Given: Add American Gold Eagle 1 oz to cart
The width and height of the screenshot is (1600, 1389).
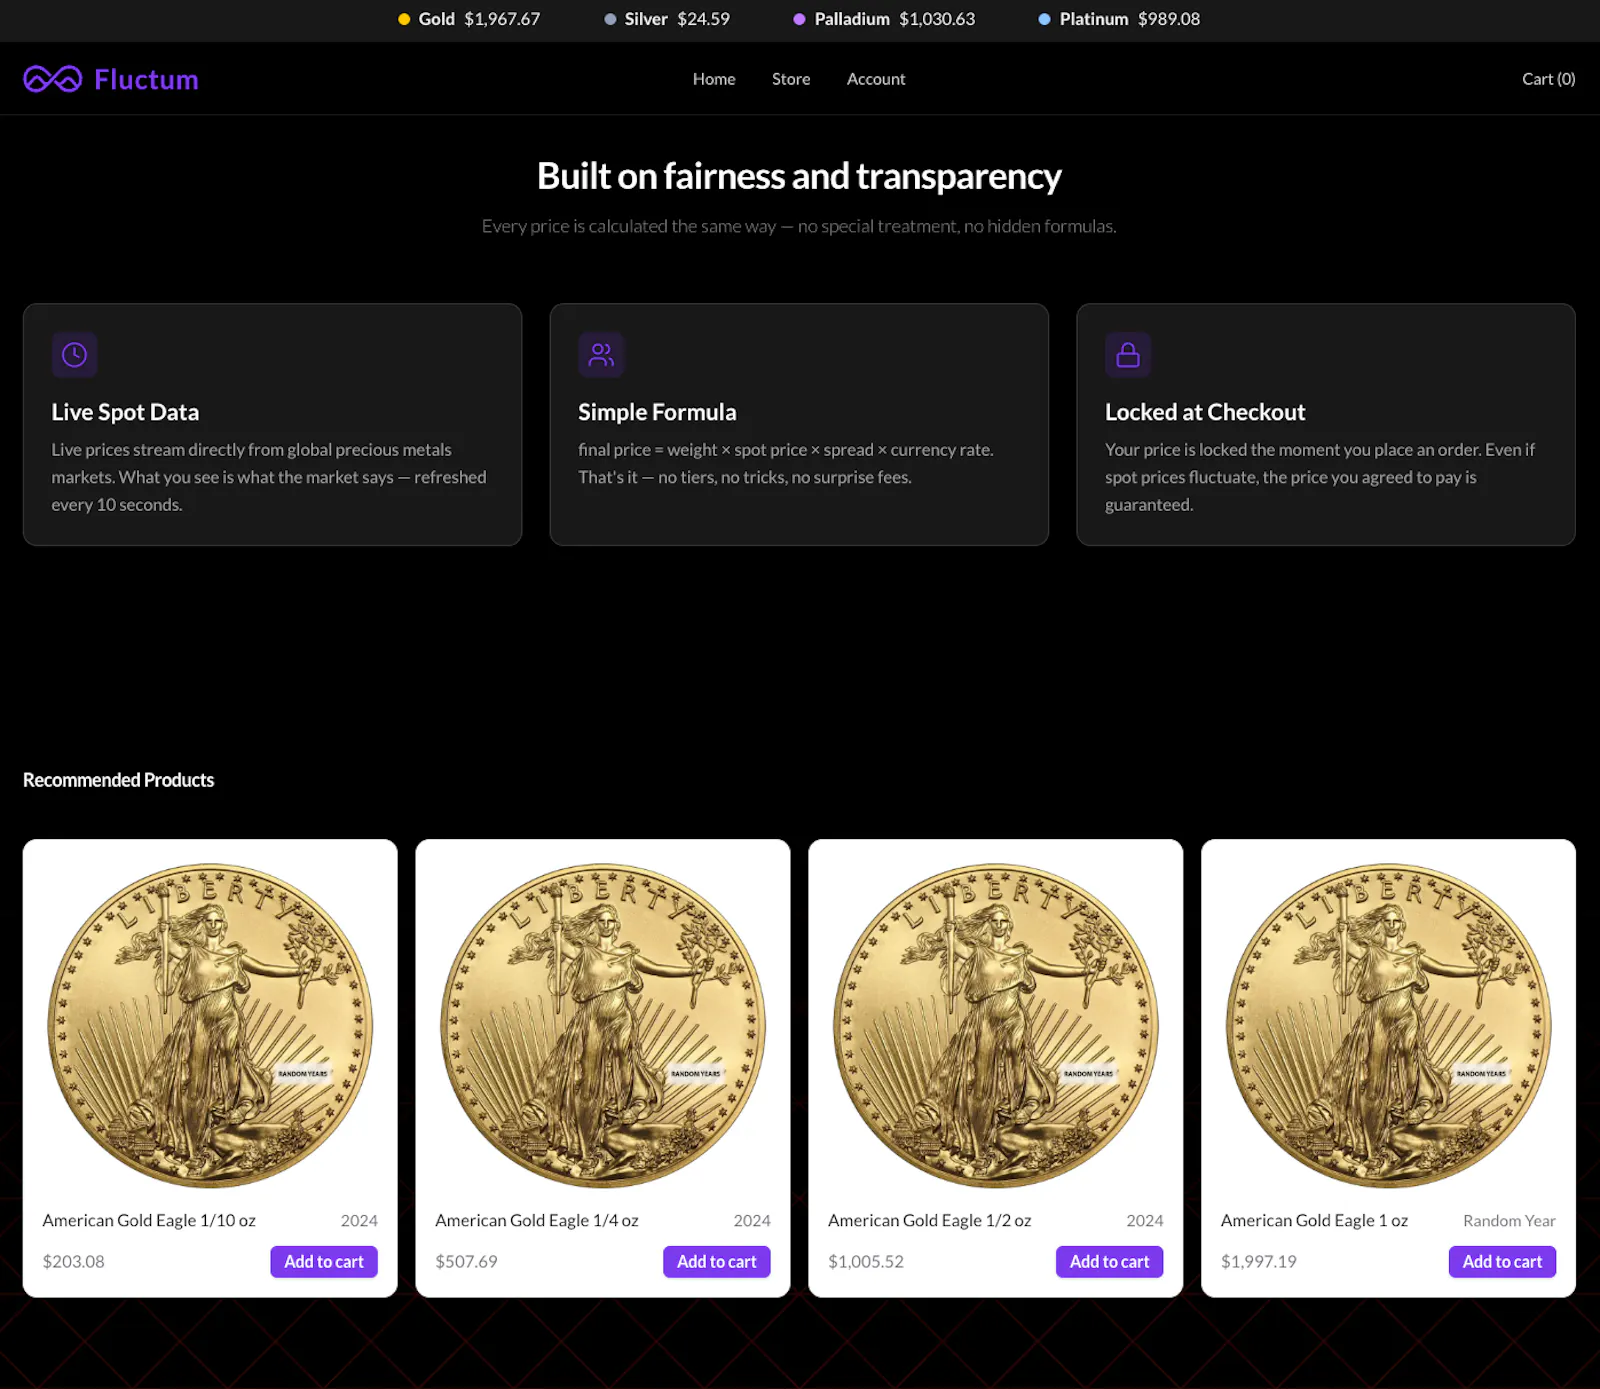Looking at the screenshot, I should point(1503,1262).
